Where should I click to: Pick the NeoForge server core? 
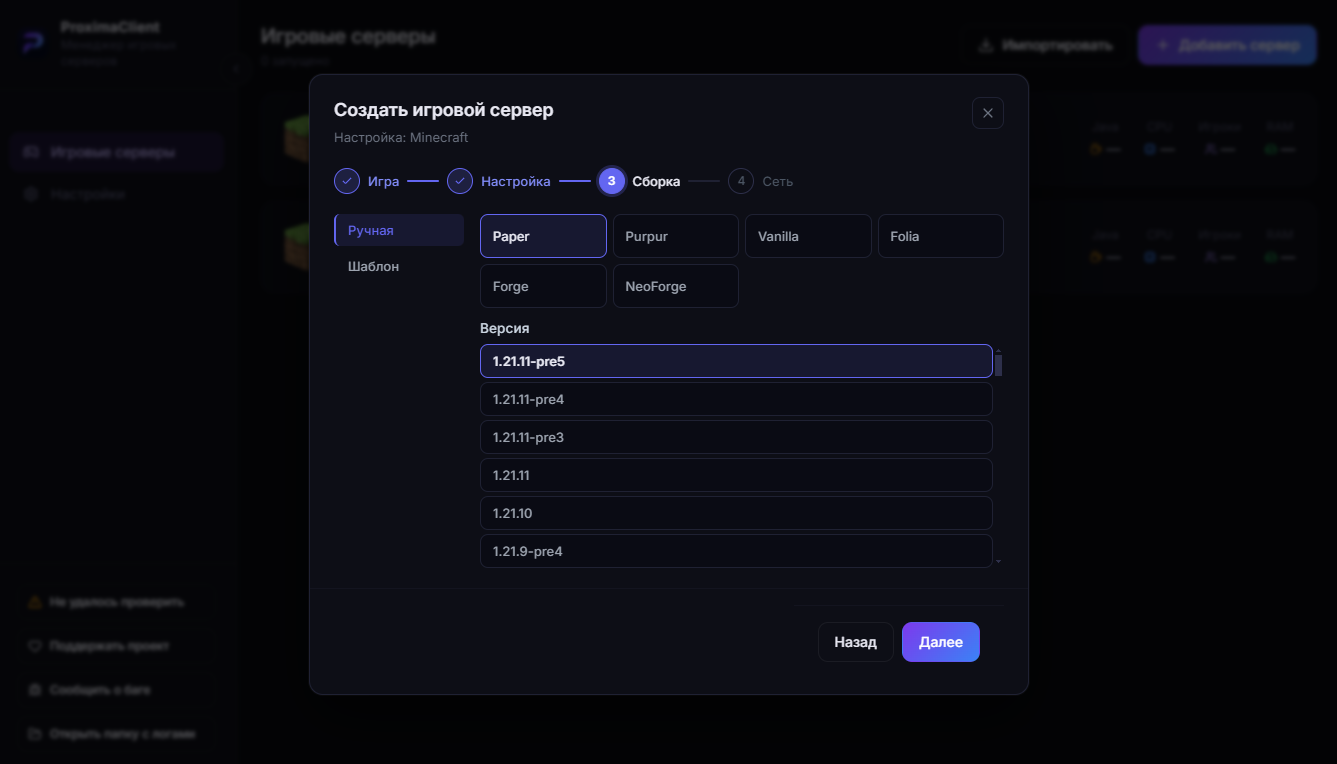(676, 286)
